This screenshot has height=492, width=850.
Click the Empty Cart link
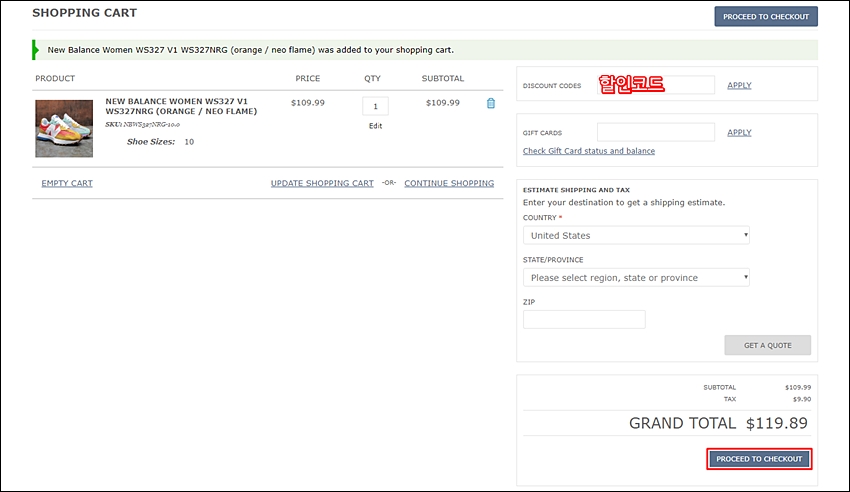pos(67,183)
